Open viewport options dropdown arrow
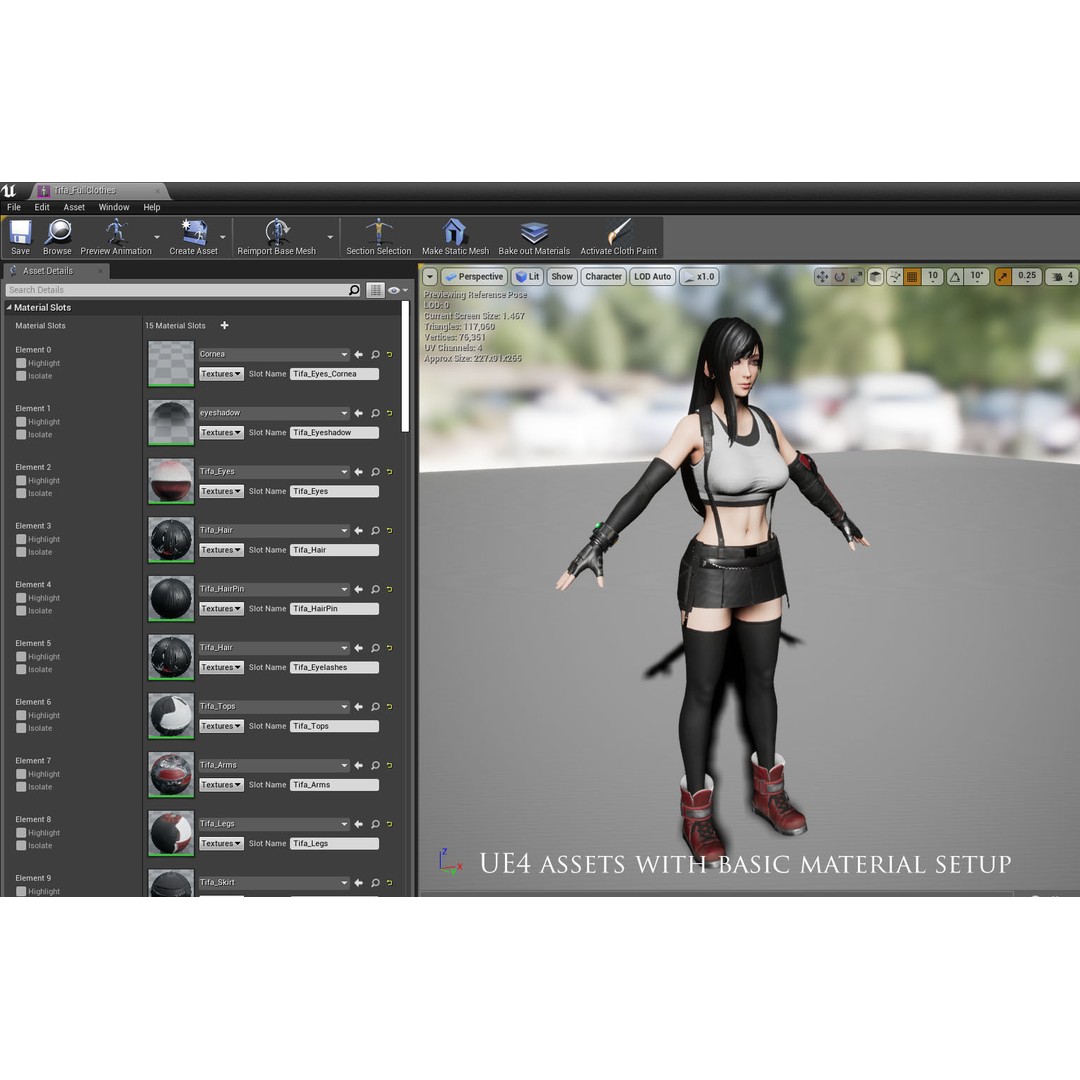The image size is (1080, 1080). coord(430,277)
